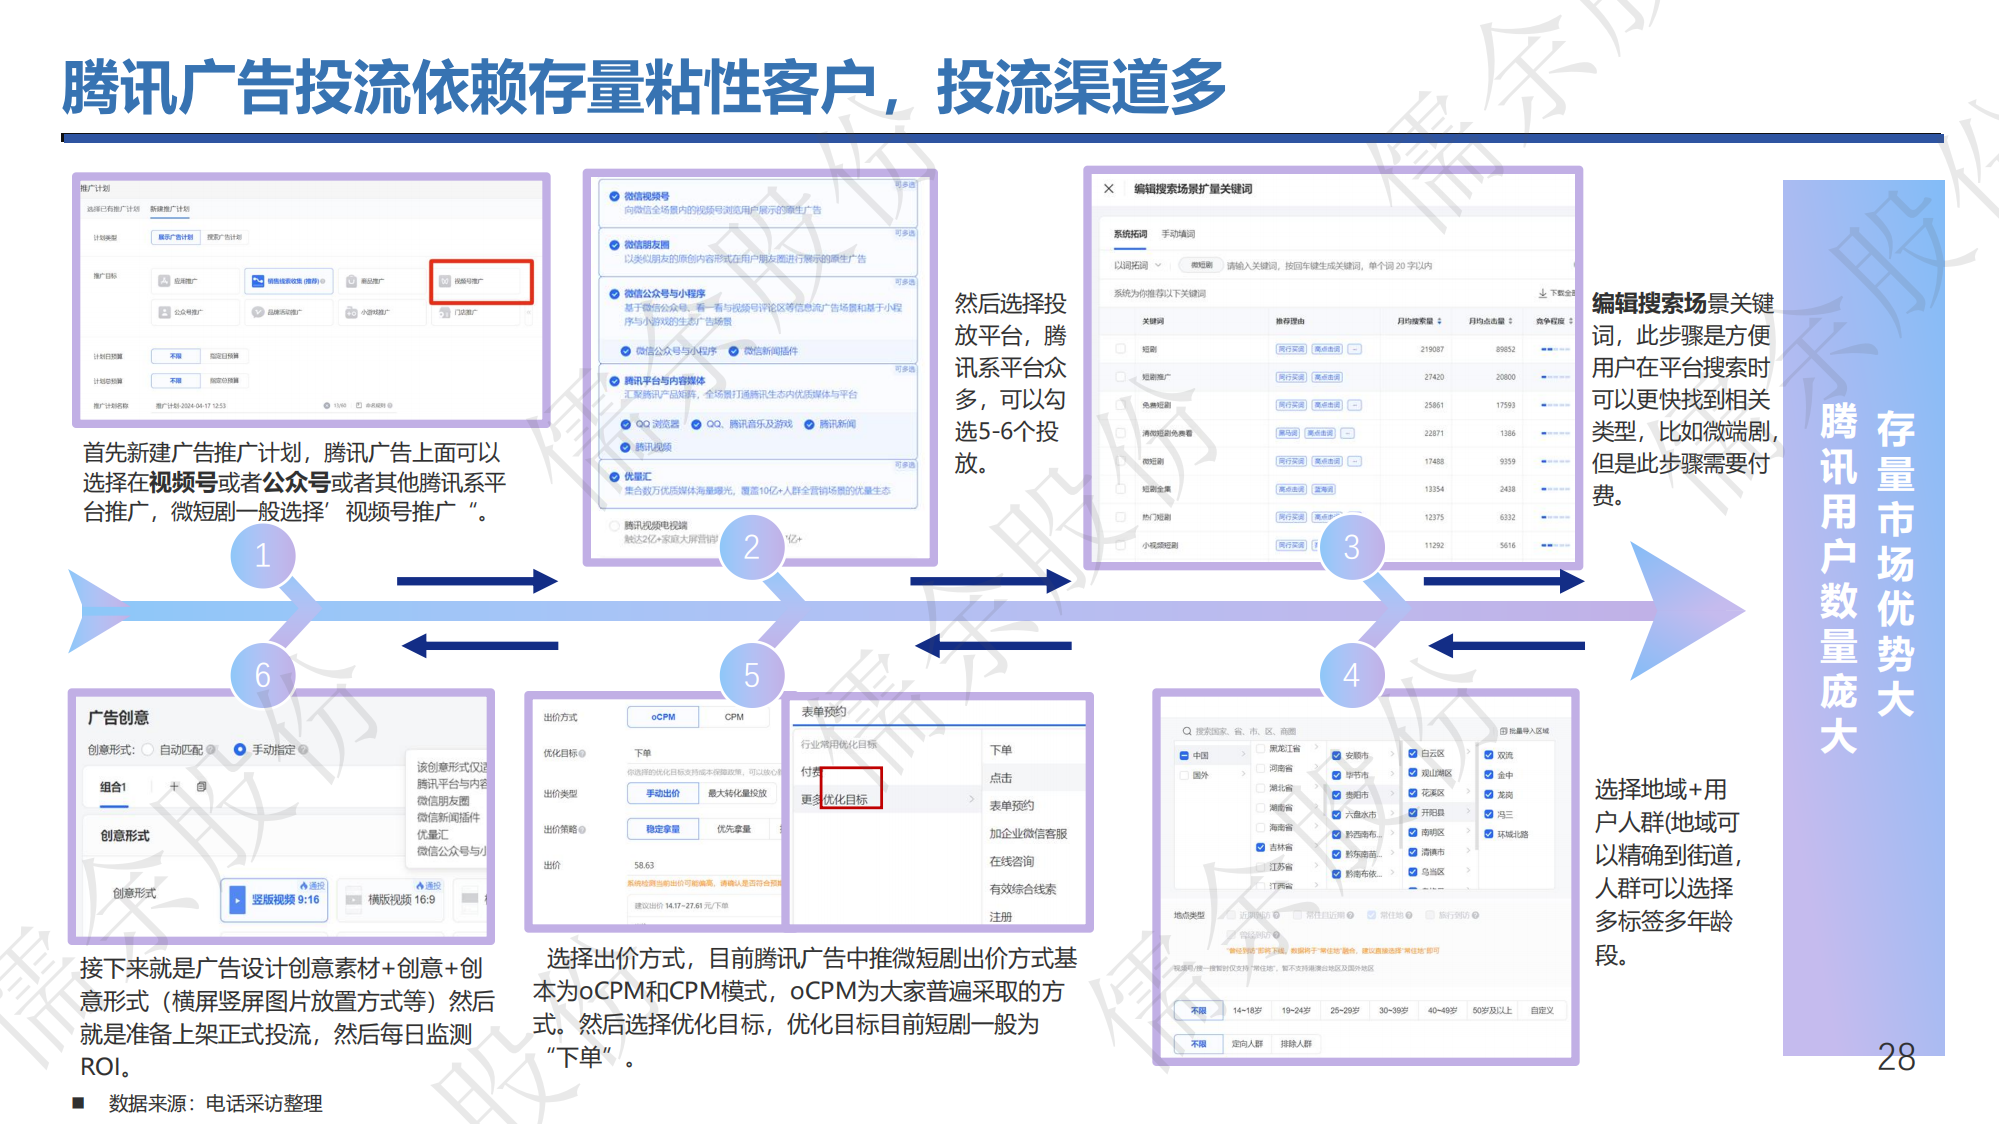Viewport: 2000px width, 1125px height.
Task: Close the keyword editing dialog with X
Action: pos(1108,189)
